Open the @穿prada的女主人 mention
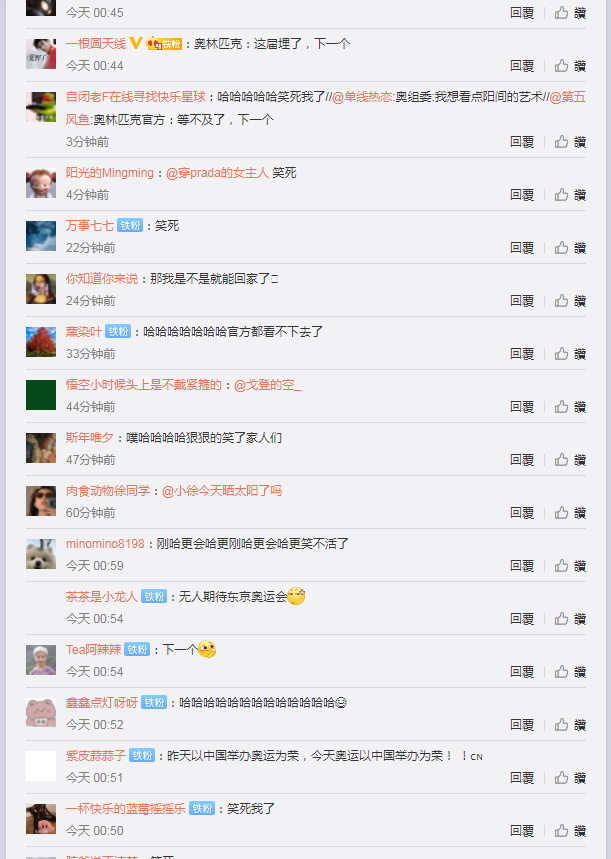 (x=217, y=173)
